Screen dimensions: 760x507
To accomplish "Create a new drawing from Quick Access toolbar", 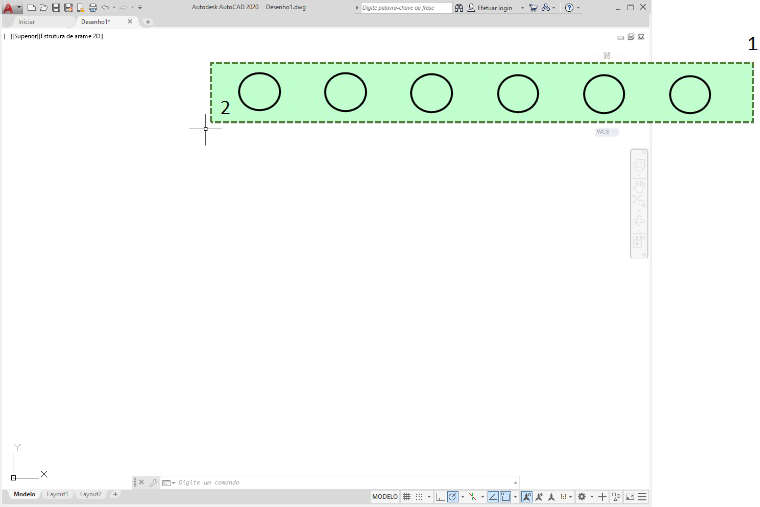I will pyautogui.click(x=31, y=8).
